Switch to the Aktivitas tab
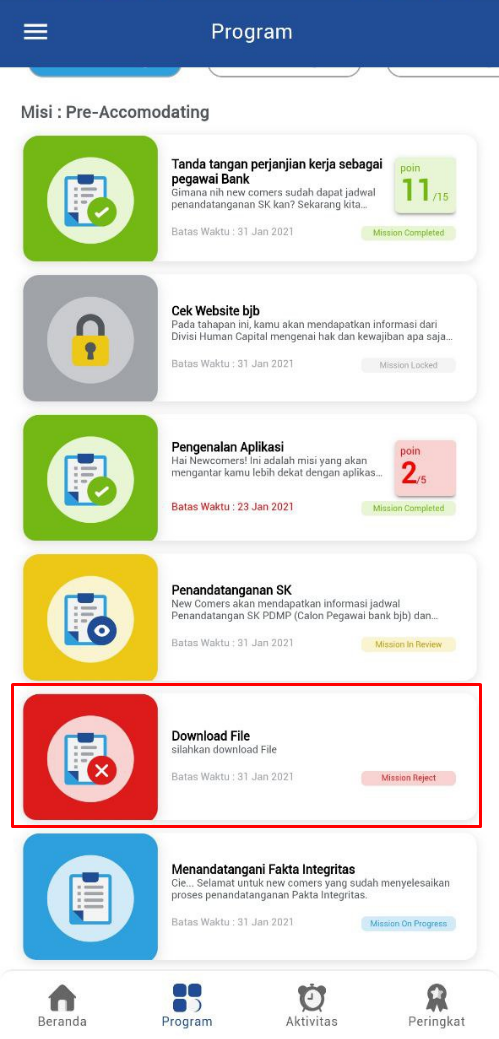 point(311,1006)
